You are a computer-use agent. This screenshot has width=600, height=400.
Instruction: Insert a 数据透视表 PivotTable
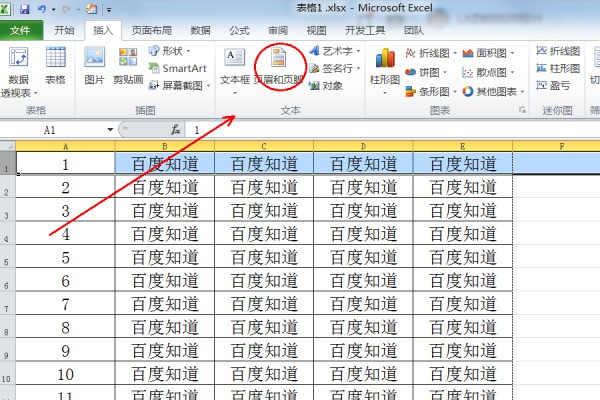pyautogui.click(x=18, y=72)
